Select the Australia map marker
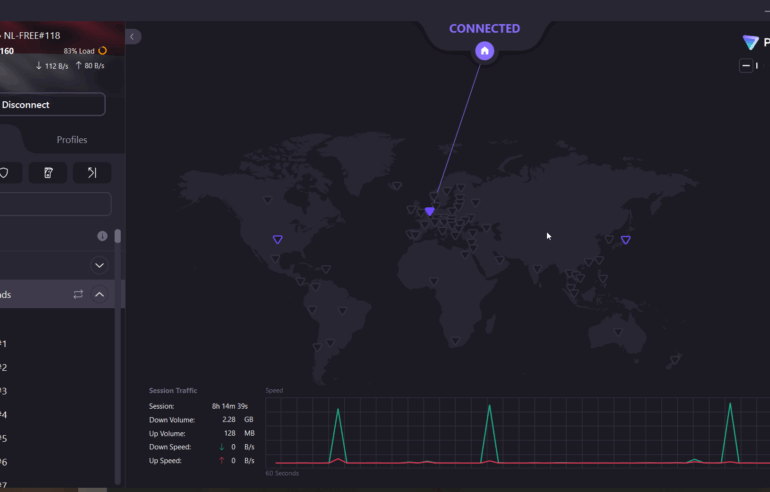Image resolution: width=770 pixels, height=492 pixels. (x=618, y=332)
